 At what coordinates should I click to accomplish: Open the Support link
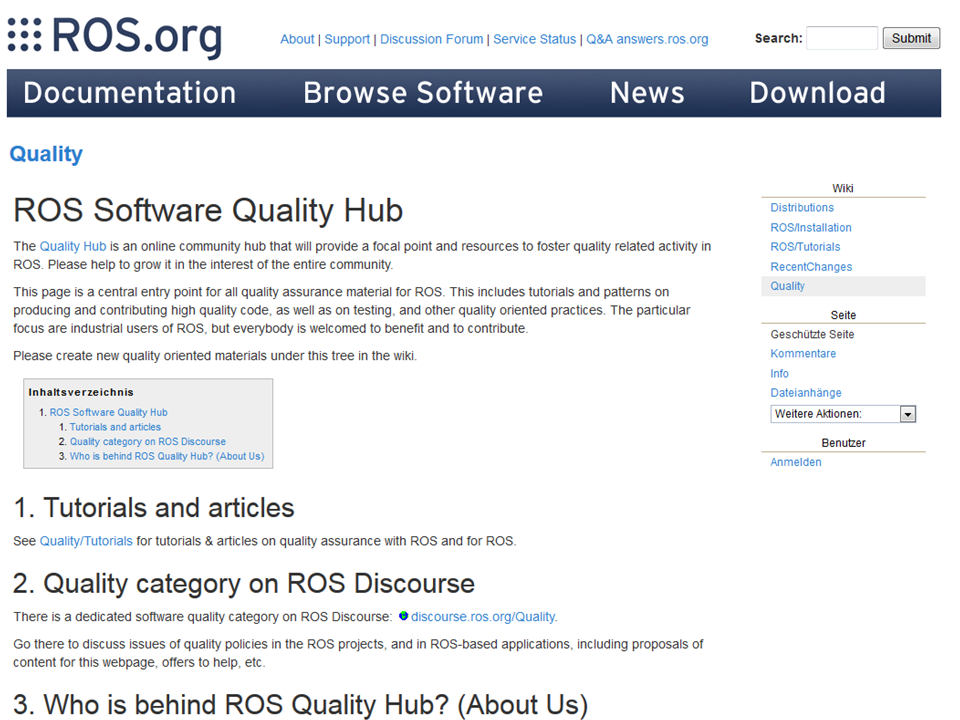click(347, 39)
